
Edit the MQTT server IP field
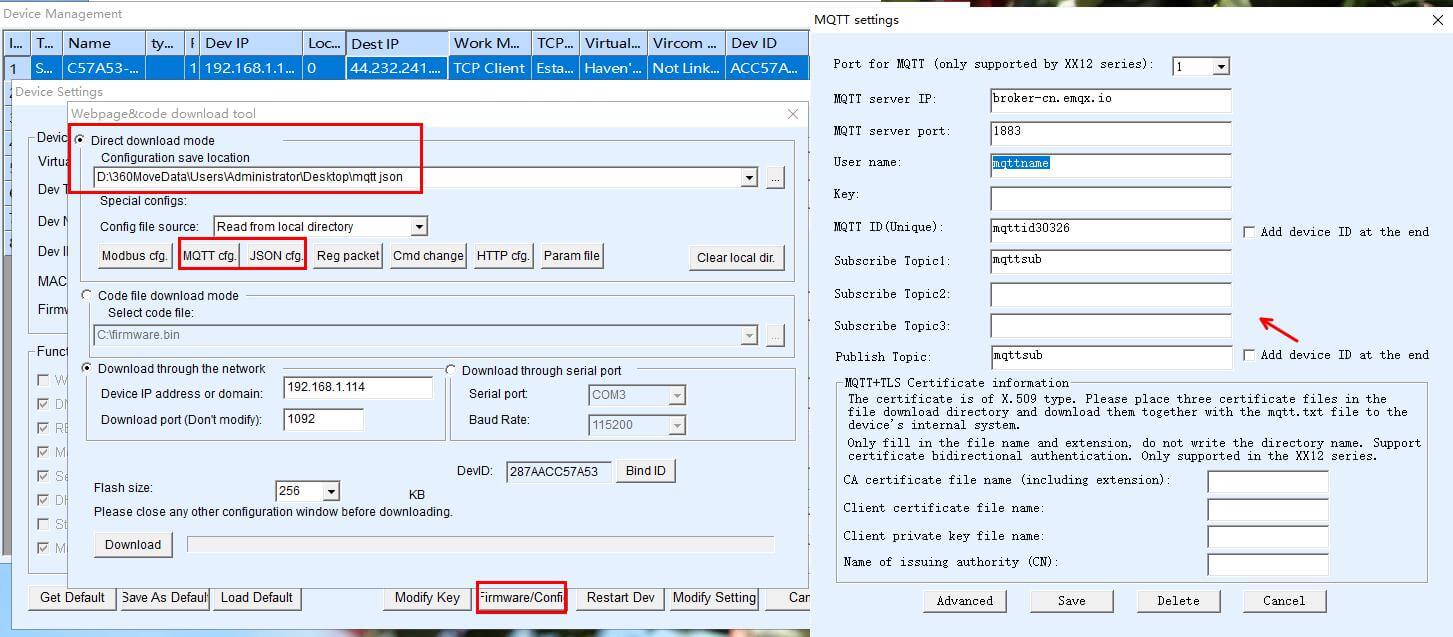[x=1111, y=100]
